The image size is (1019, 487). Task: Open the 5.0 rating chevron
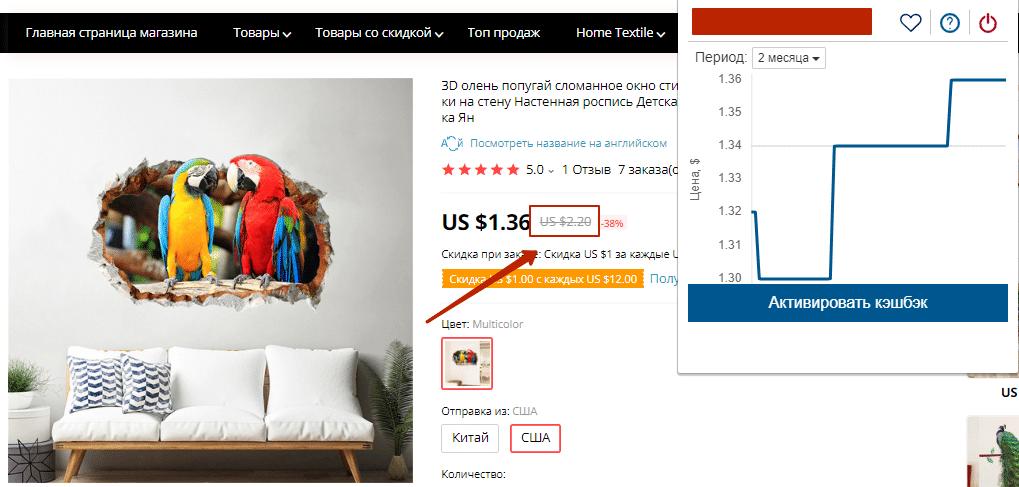point(551,171)
